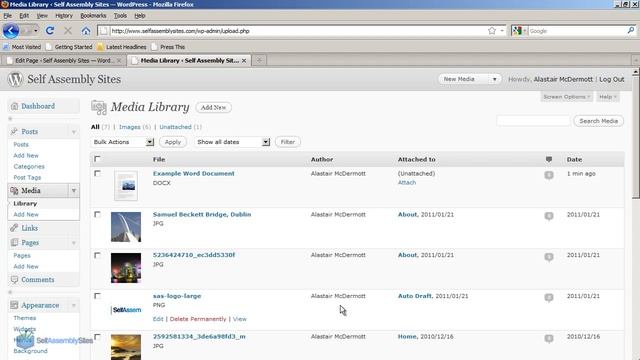The image size is (640, 360).
Task: Go back with the Firefox back arrow
Action: click(x=11, y=31)
